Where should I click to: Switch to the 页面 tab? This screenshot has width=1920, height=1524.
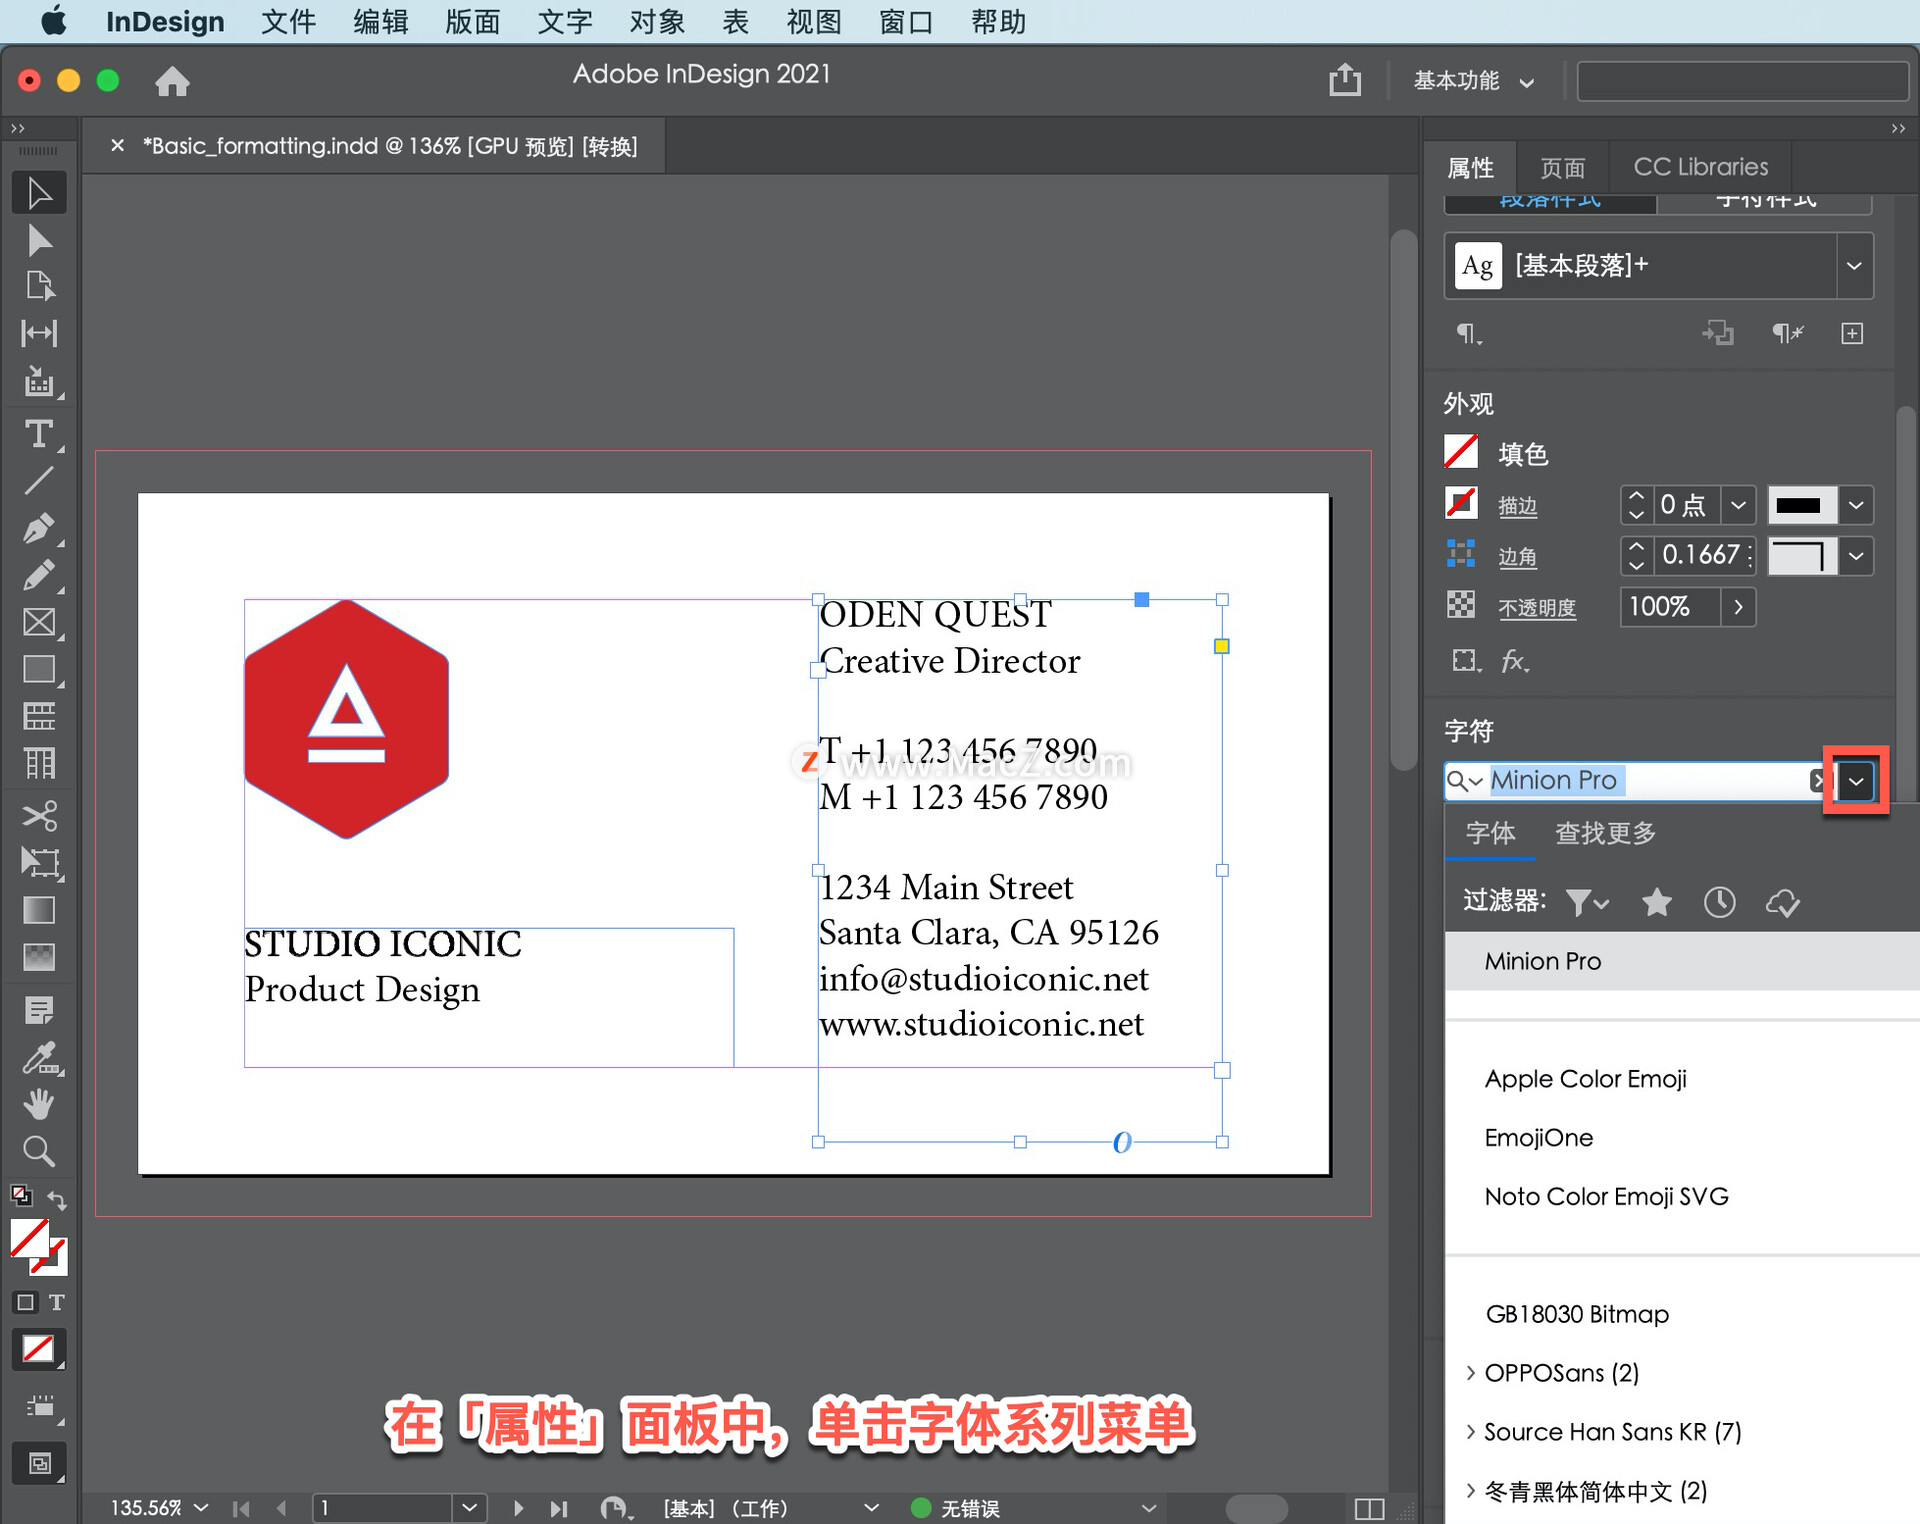[1562, 166]
